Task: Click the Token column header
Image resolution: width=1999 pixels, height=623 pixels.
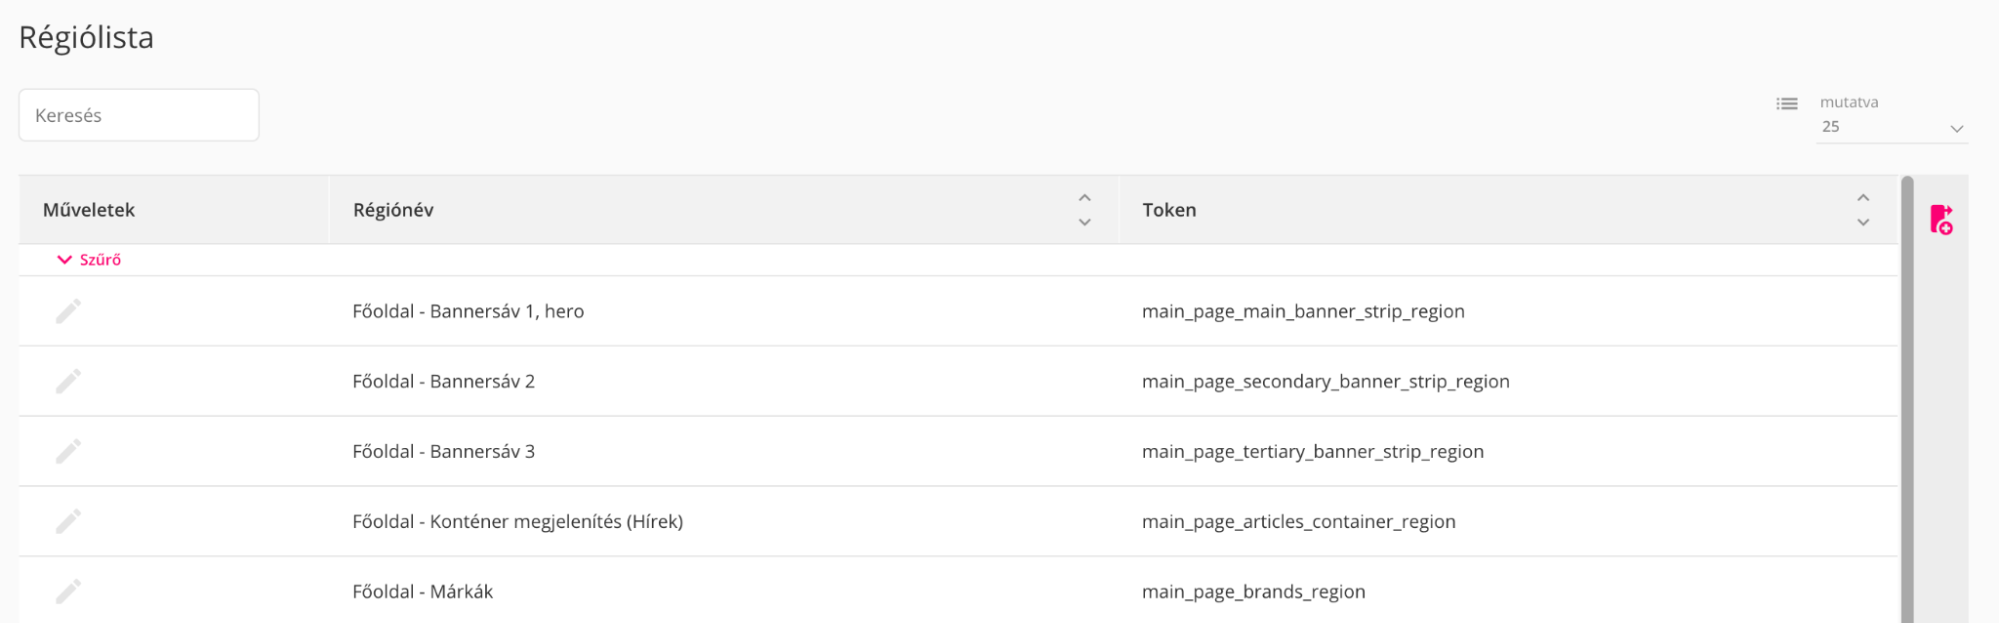Action: pyautogui.click(x=1169, y=210)
